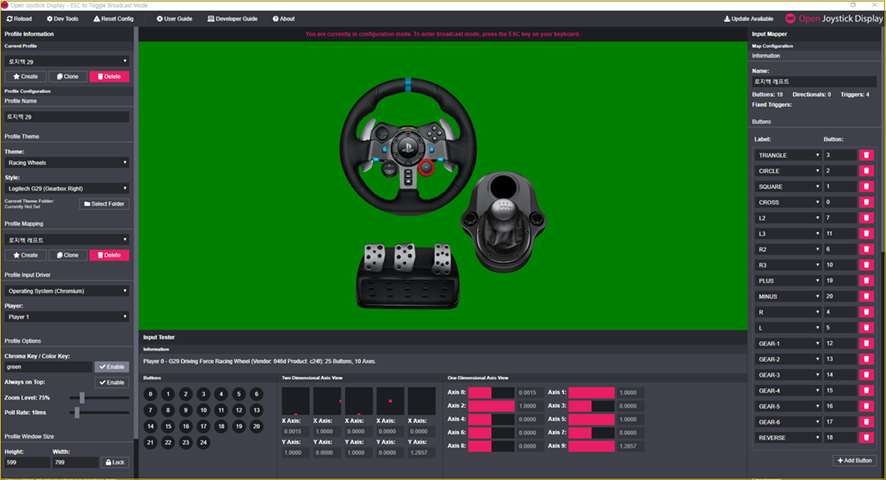
Task: Clone the current profile mapping
Action: (67, 255)
